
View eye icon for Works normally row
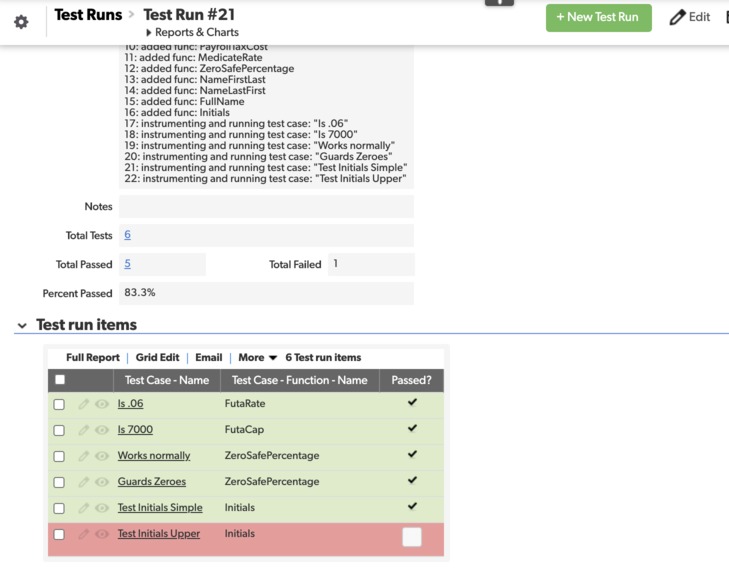pos(102,456)
